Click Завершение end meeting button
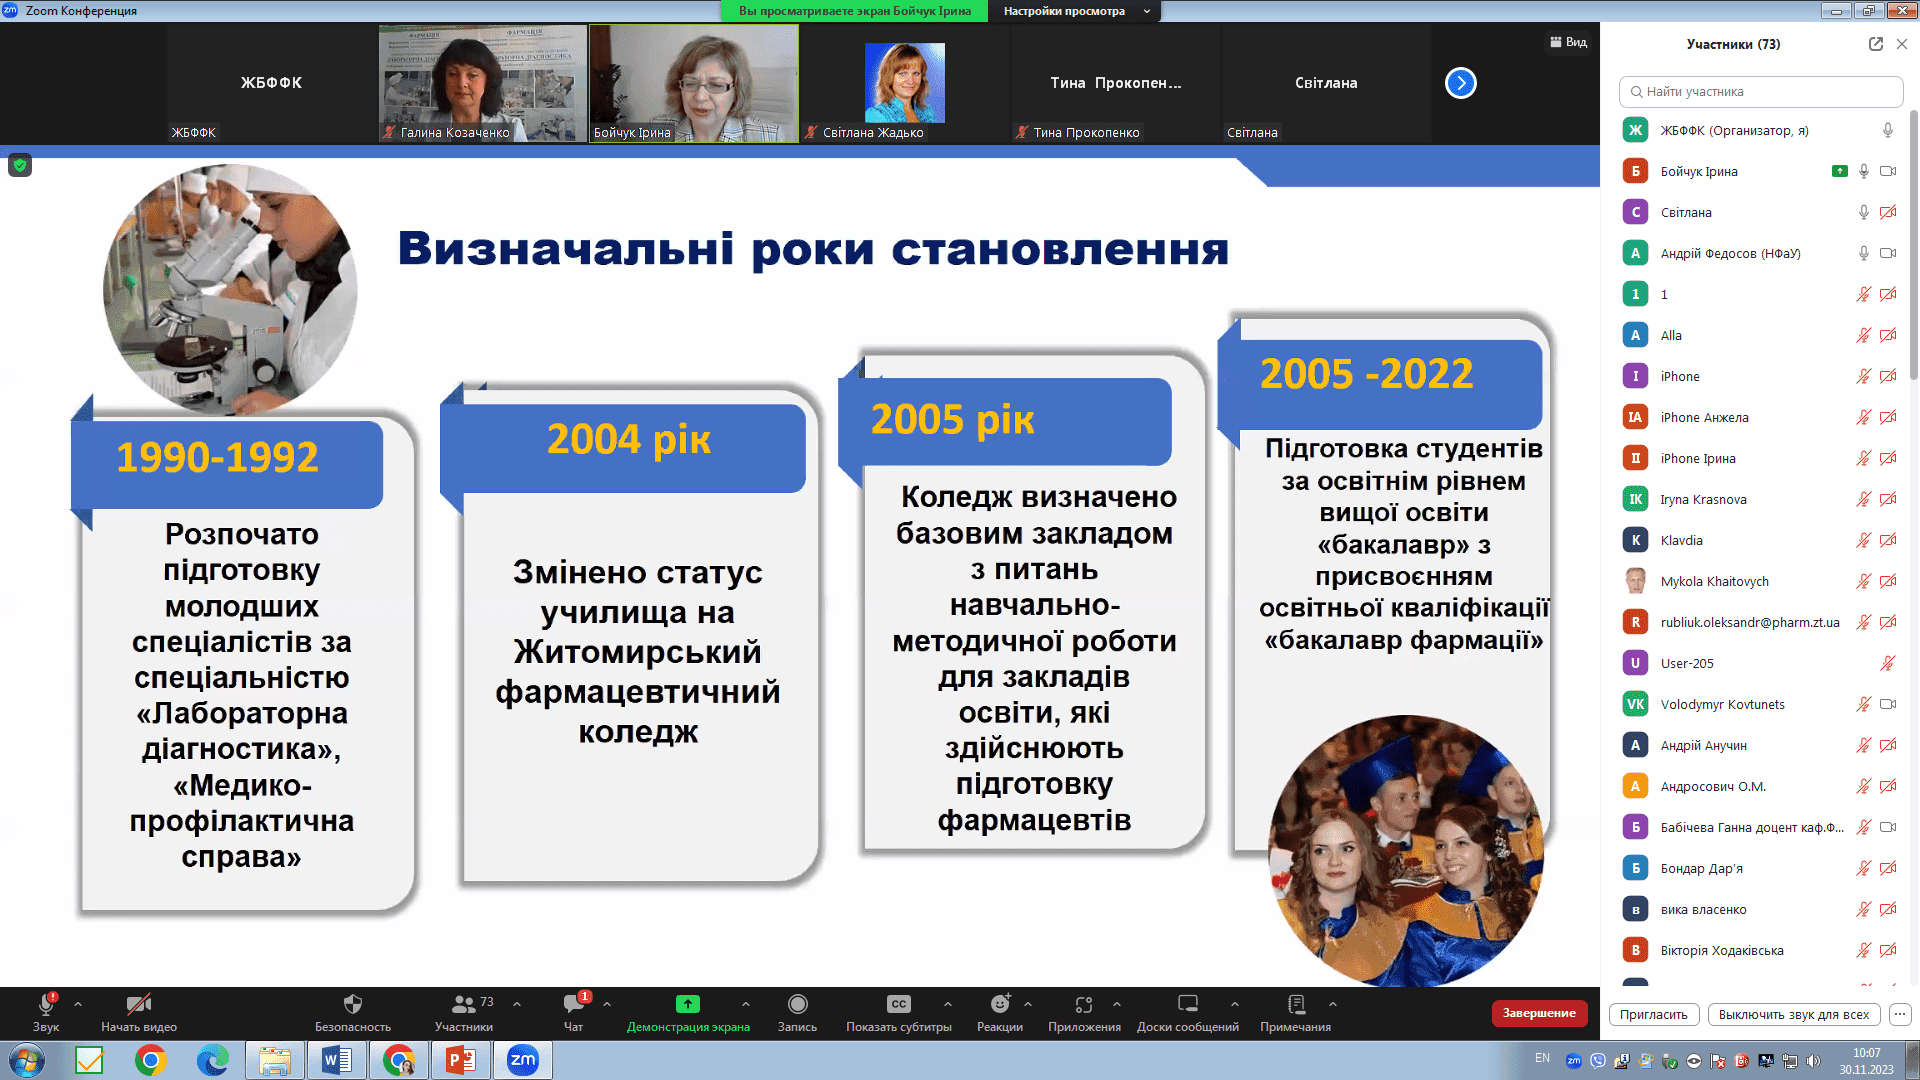Screen dimensions: 1920x1080 (1539, 1013)
